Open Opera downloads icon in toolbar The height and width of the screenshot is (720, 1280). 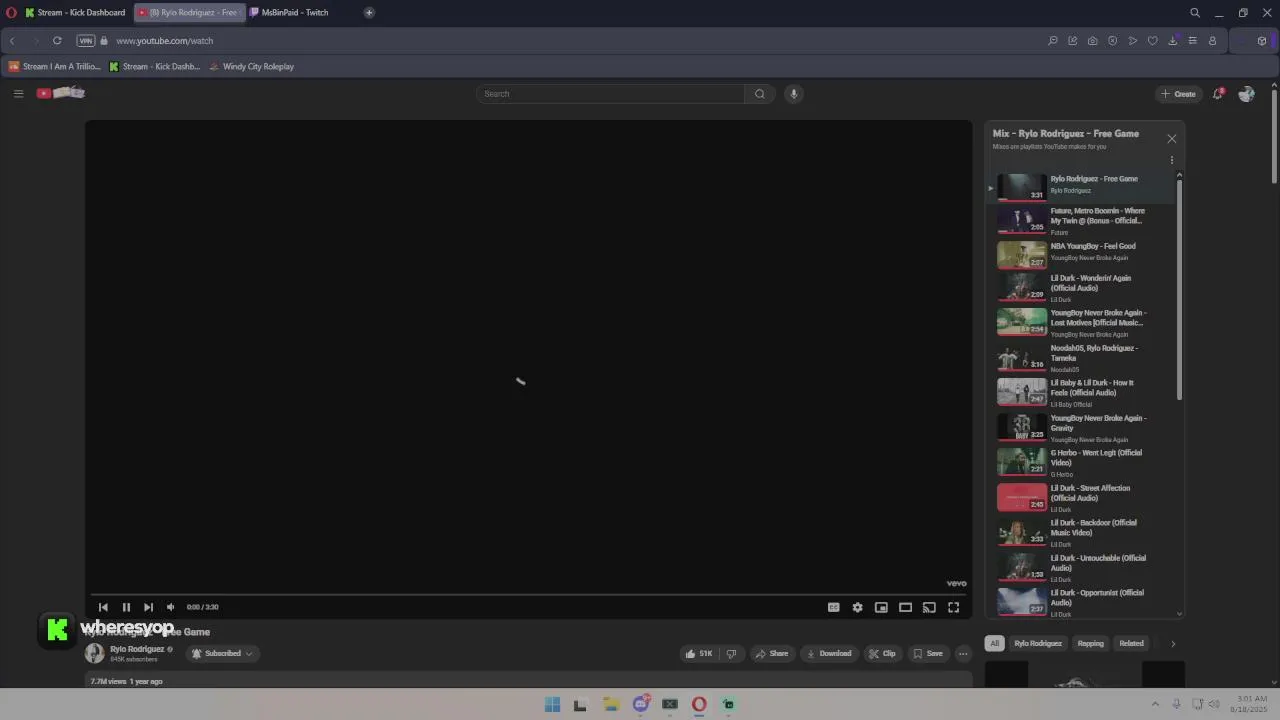(1172, 41)
